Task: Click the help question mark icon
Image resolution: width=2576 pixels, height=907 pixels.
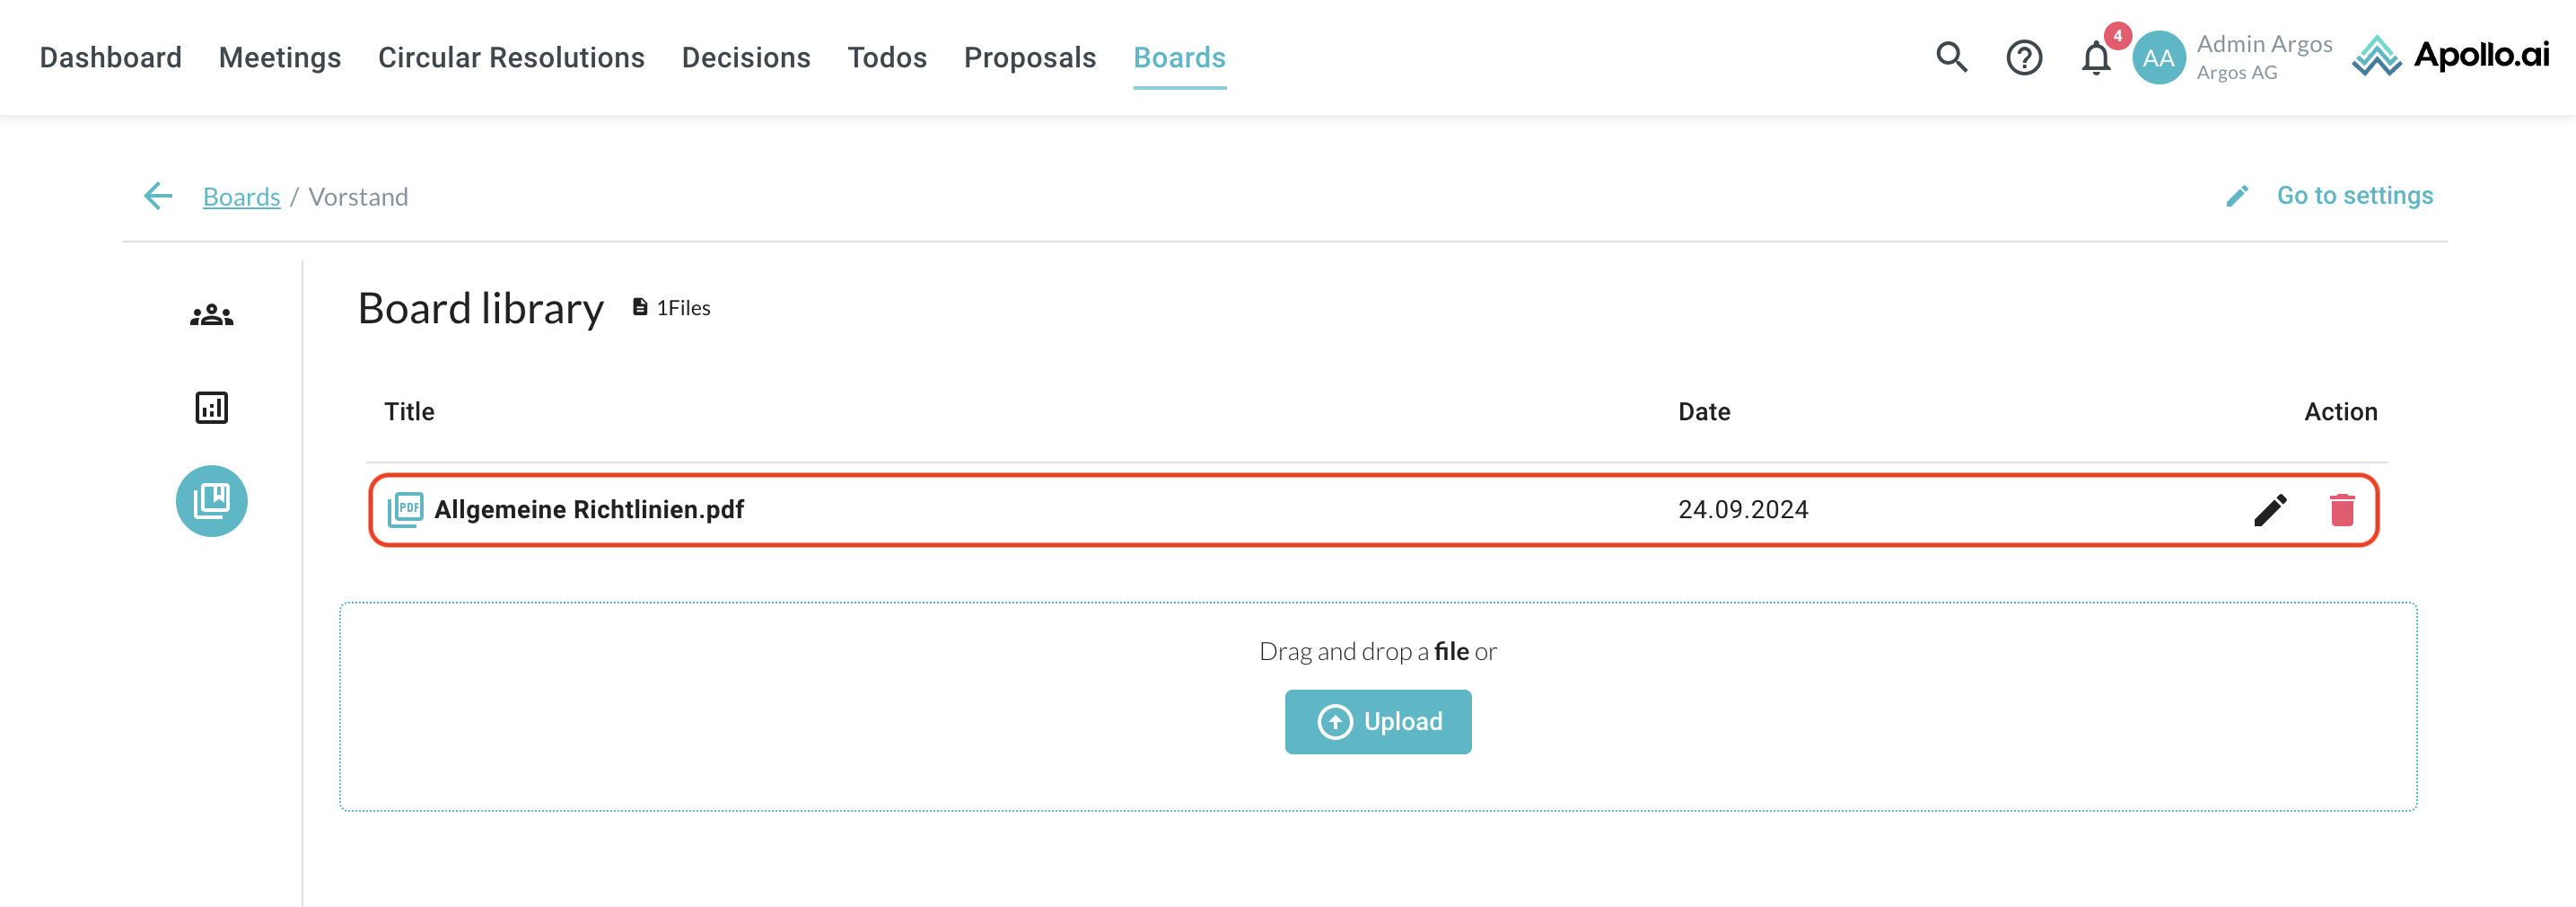Action: click(x=2023, y=58)
